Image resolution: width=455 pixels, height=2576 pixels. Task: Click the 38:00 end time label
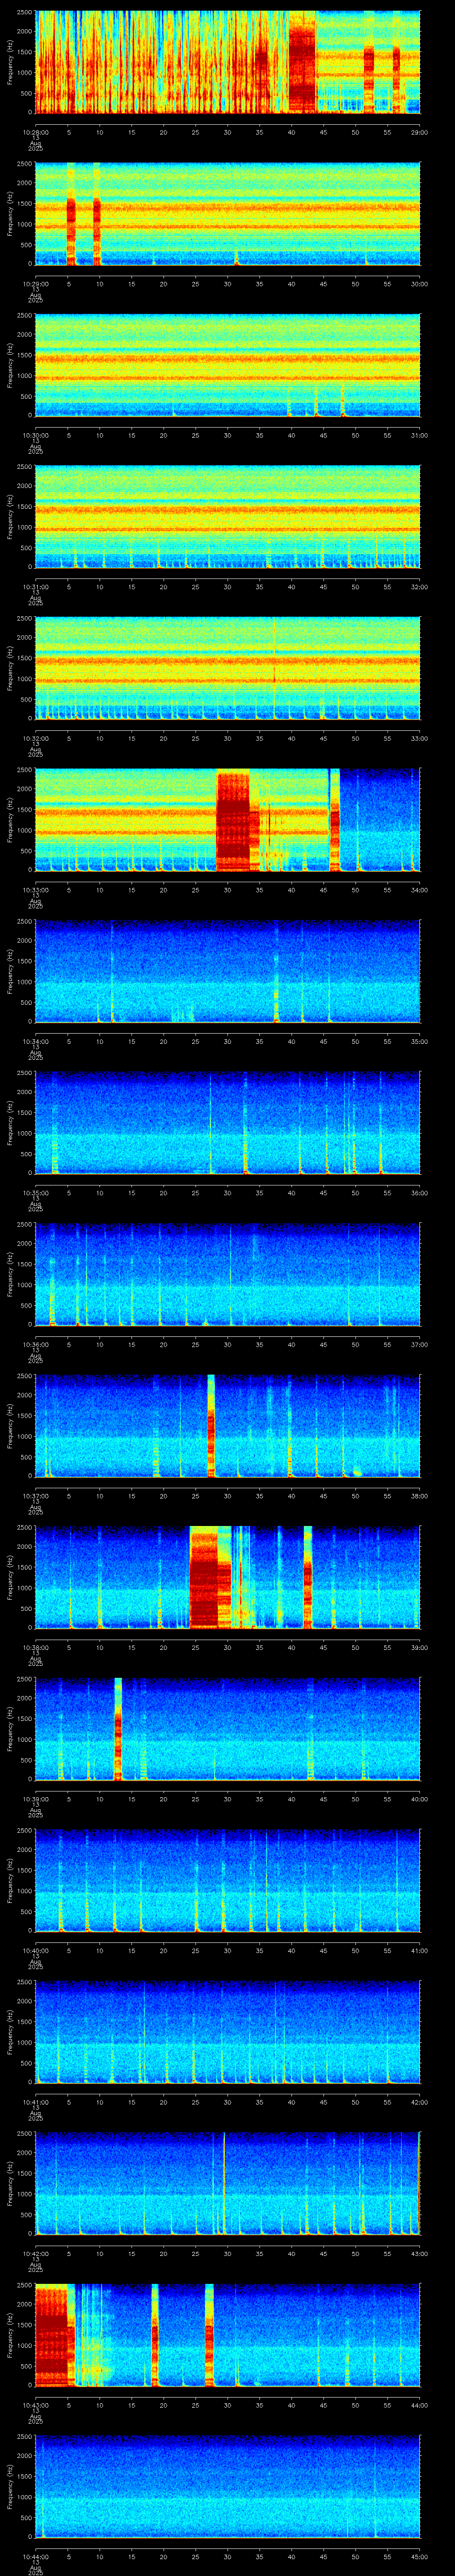(419, 1496)
